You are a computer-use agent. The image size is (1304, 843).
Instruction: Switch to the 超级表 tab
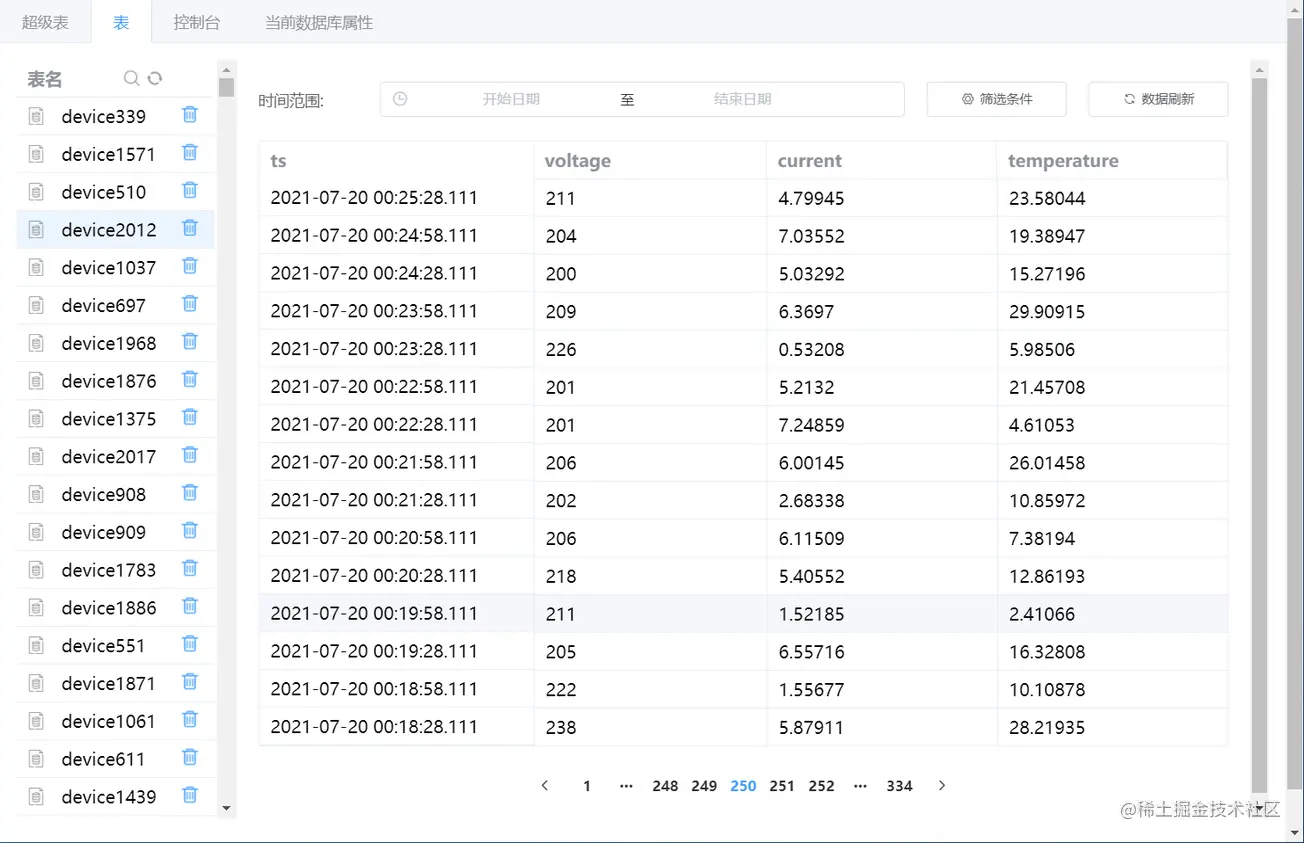point(45,22)
